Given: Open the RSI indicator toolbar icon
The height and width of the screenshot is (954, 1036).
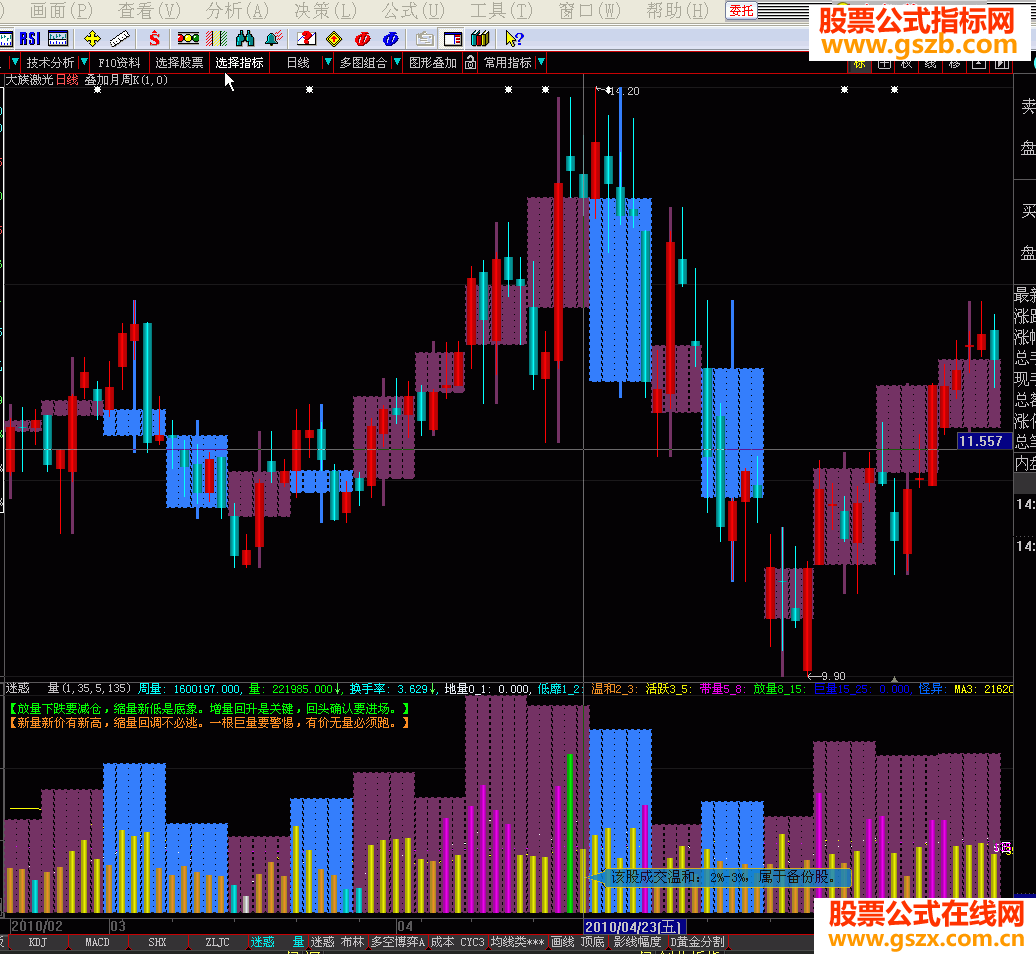Looking at the screenshot, I should point(30,39).
